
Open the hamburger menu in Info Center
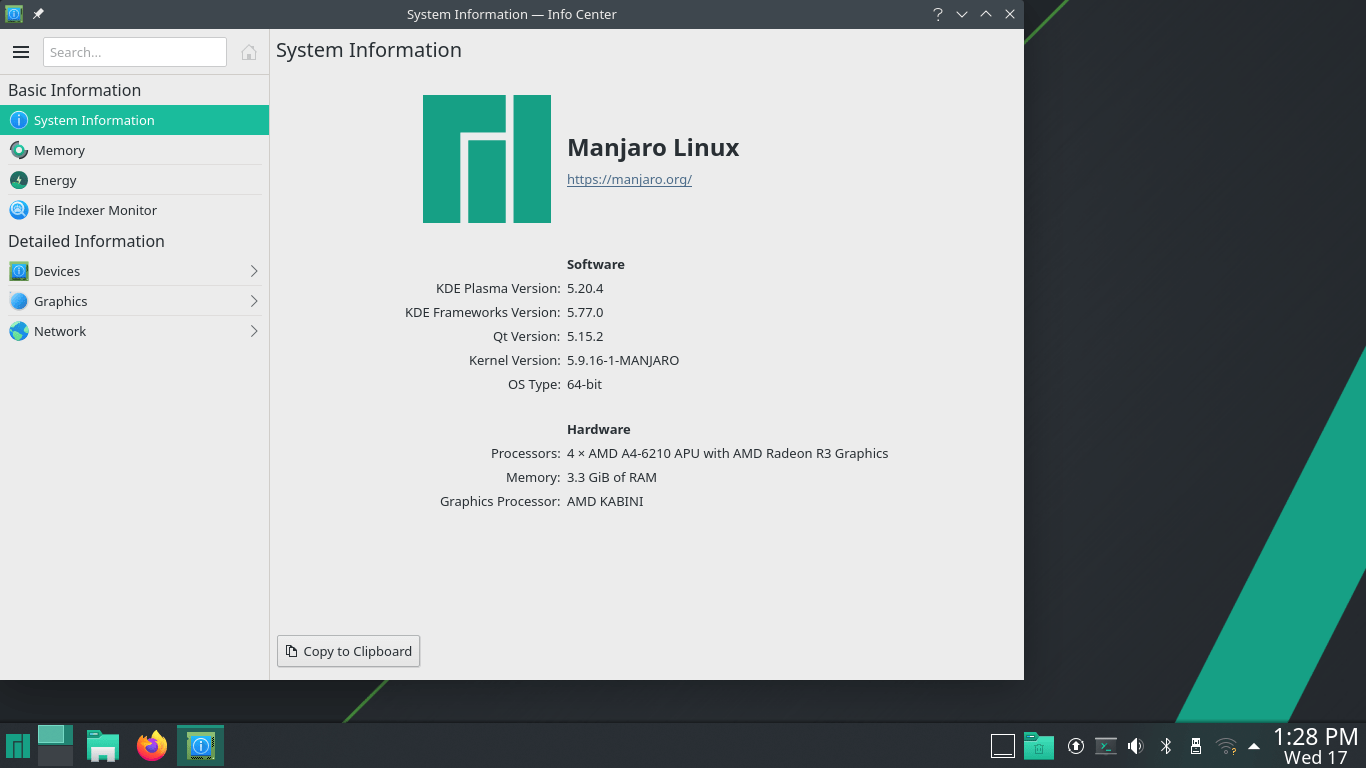pos(21,52)
